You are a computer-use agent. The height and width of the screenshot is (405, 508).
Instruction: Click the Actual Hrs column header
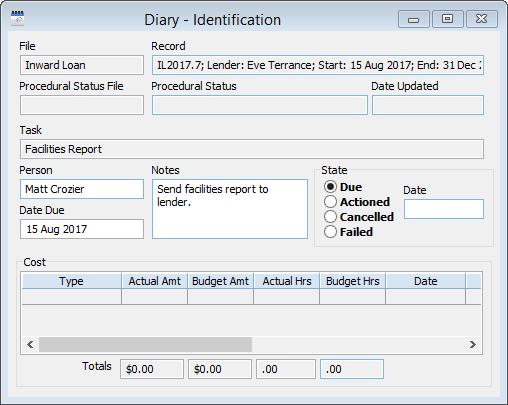coord(287,281)
